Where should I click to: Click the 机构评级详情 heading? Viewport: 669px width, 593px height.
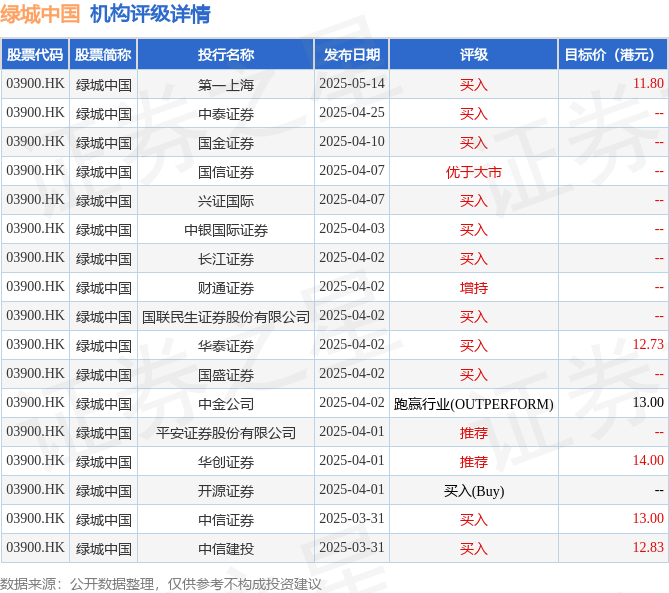click(x=150, y=14)
